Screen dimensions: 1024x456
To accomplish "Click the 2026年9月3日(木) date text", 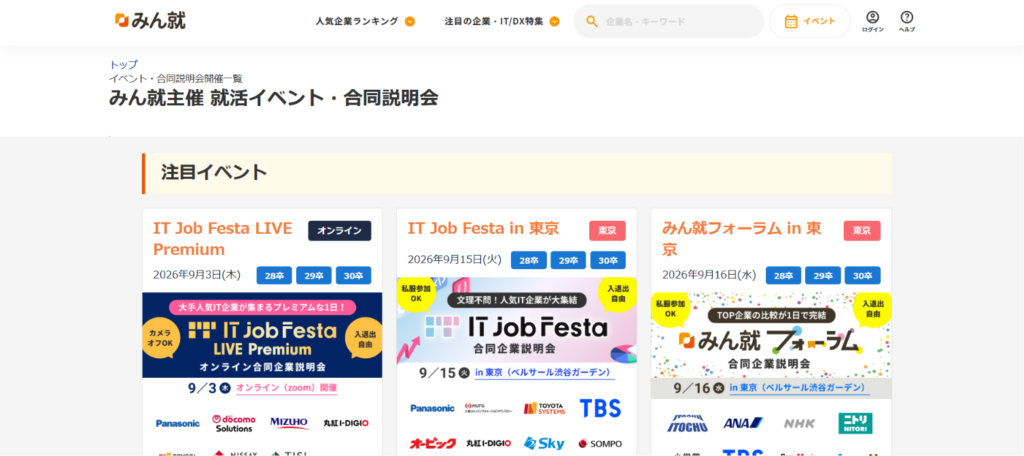I will 197,275.
